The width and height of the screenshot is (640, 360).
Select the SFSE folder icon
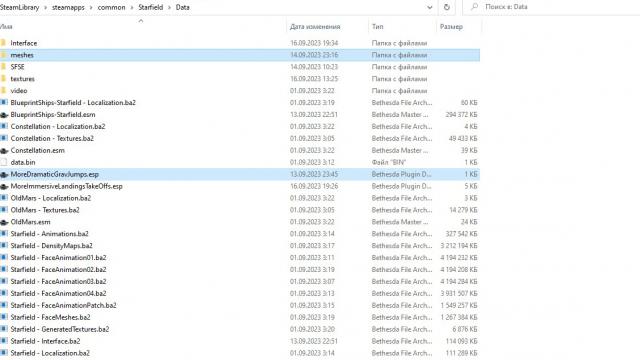(3, 67)
